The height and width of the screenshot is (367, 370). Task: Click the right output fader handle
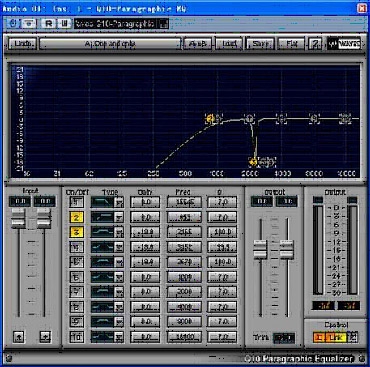(287, 249)
